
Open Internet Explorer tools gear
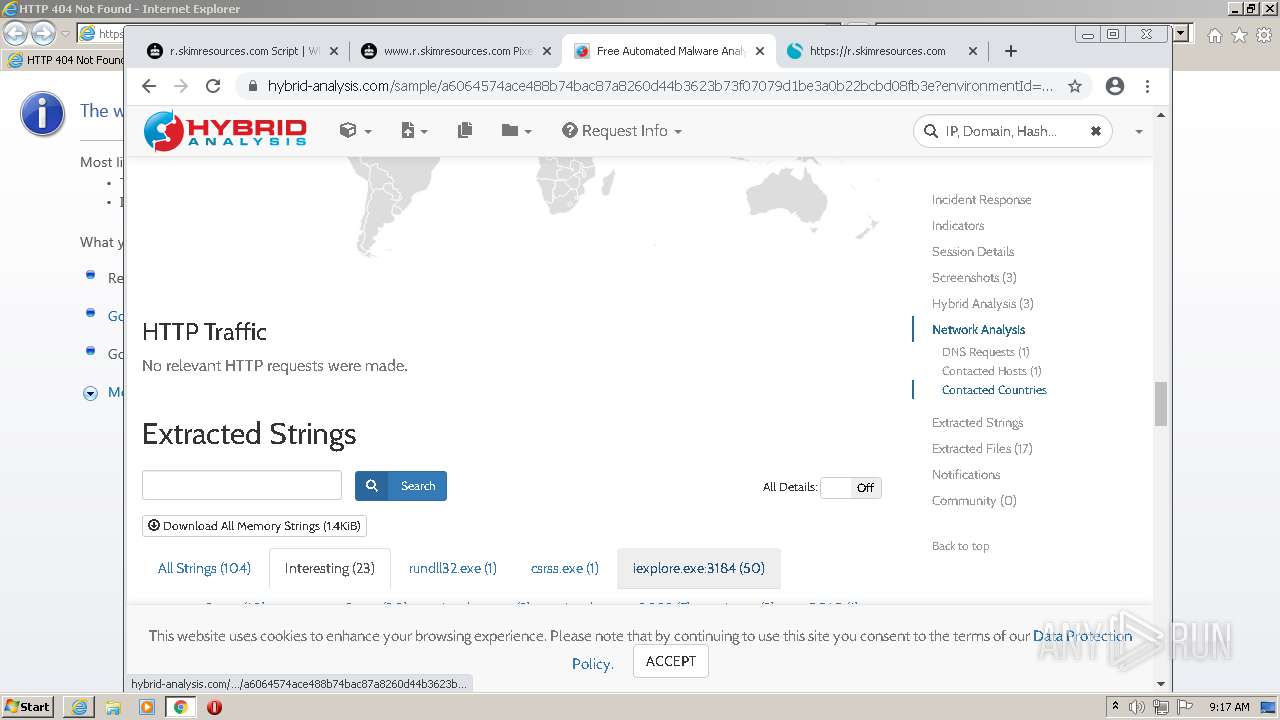(x=1264, y=35)
